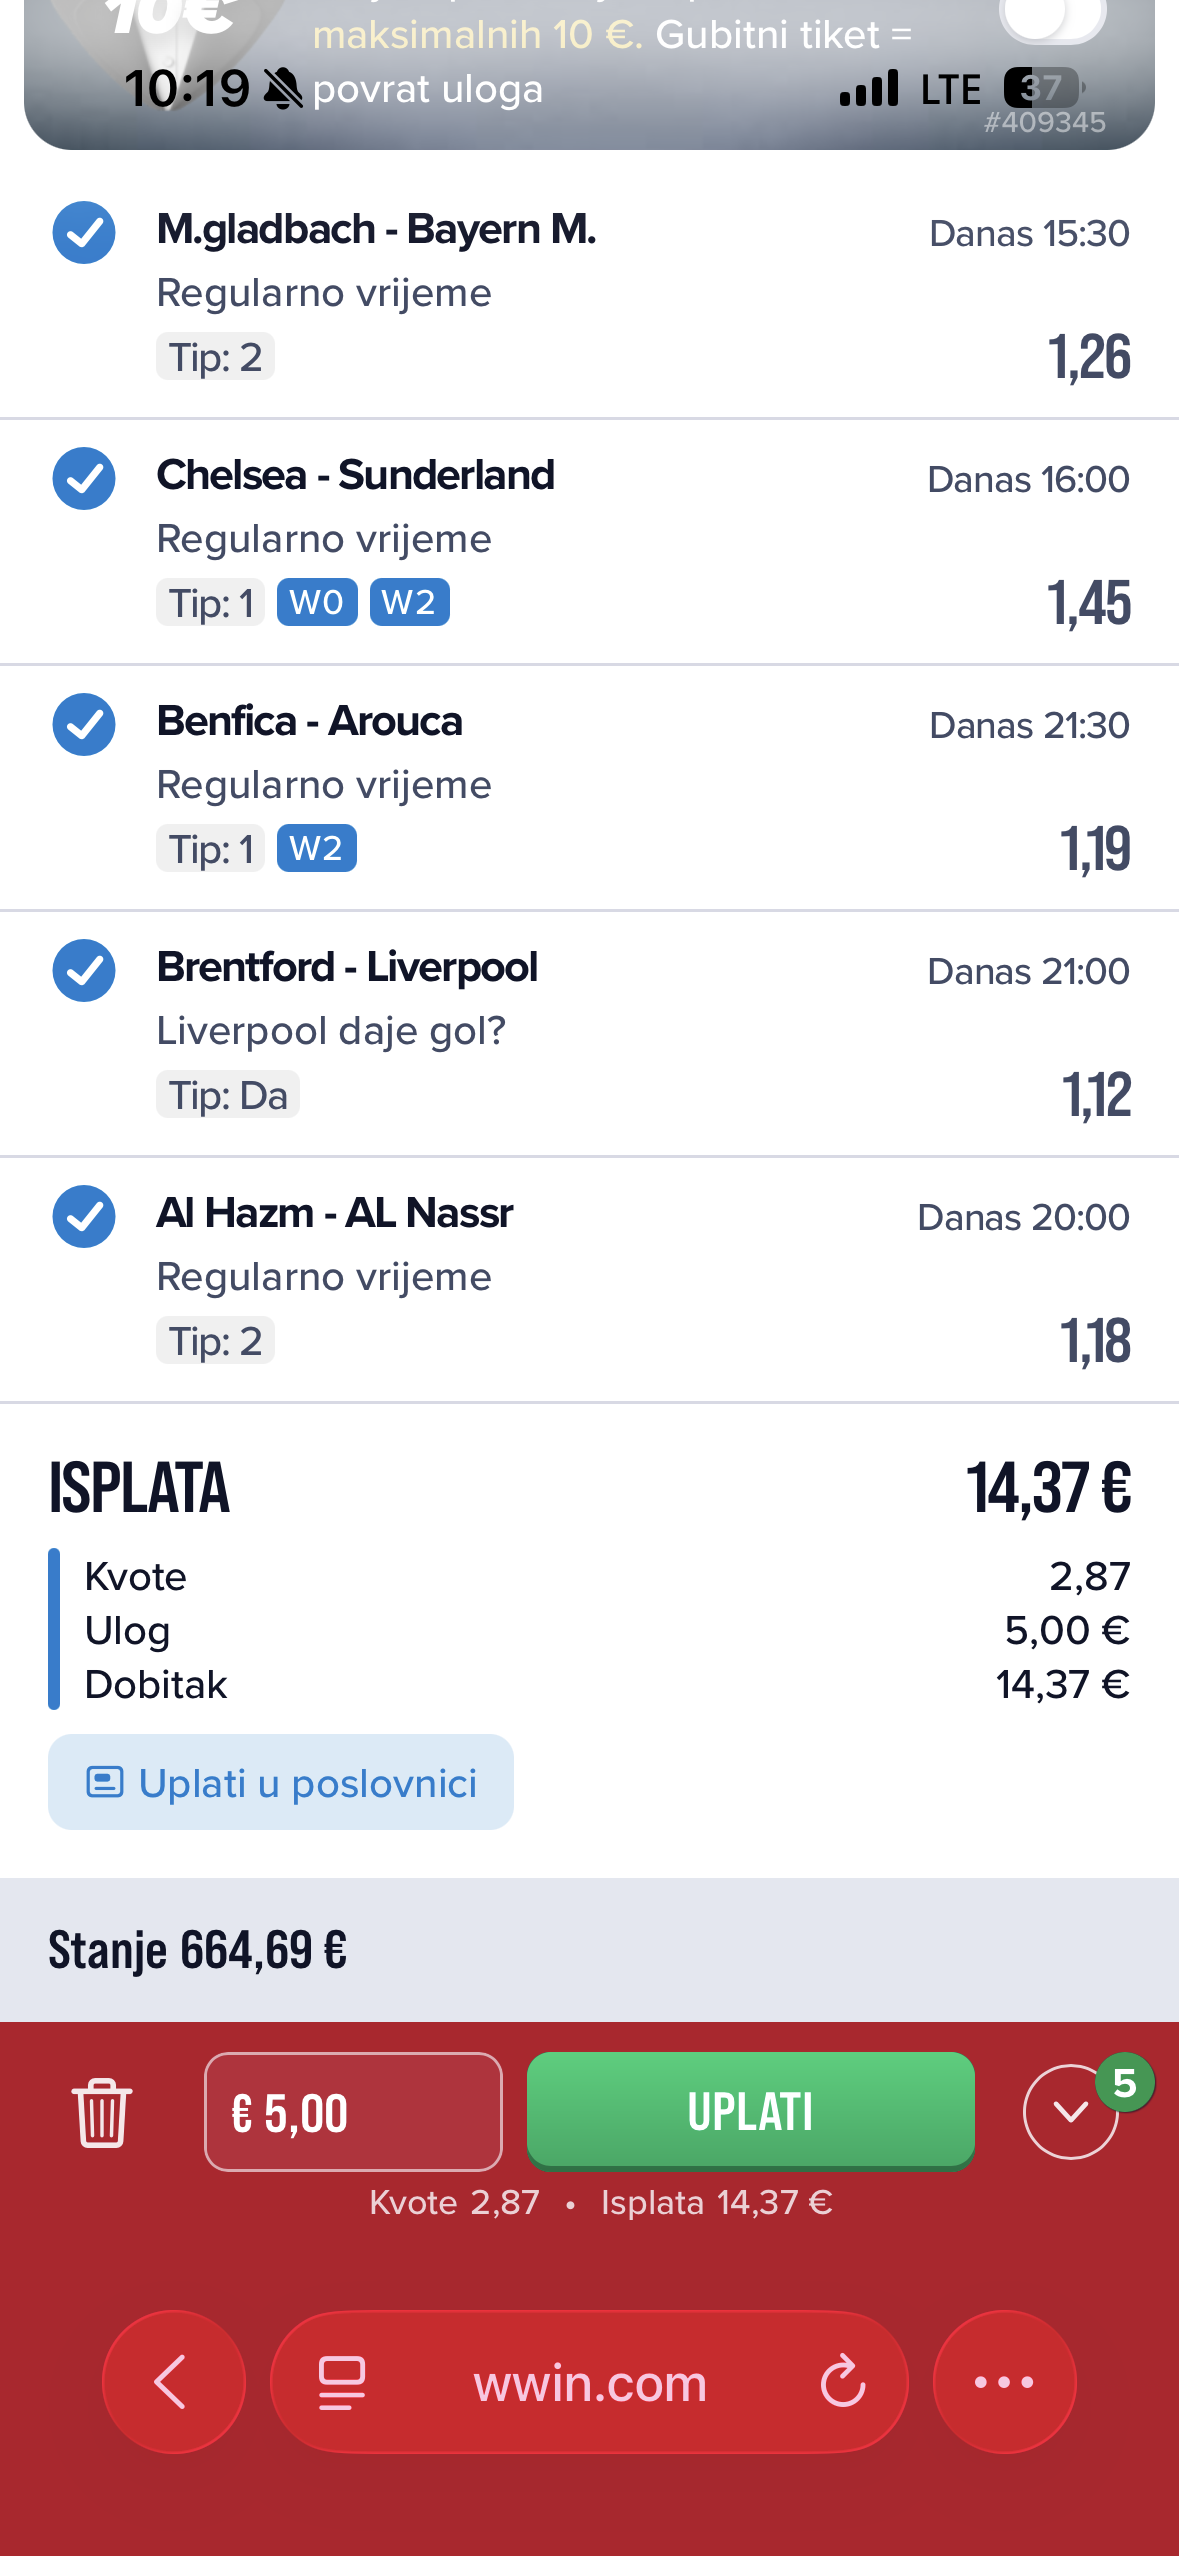
Task: Tap Uplati u poslovnici button
Action: point(281,1783)
